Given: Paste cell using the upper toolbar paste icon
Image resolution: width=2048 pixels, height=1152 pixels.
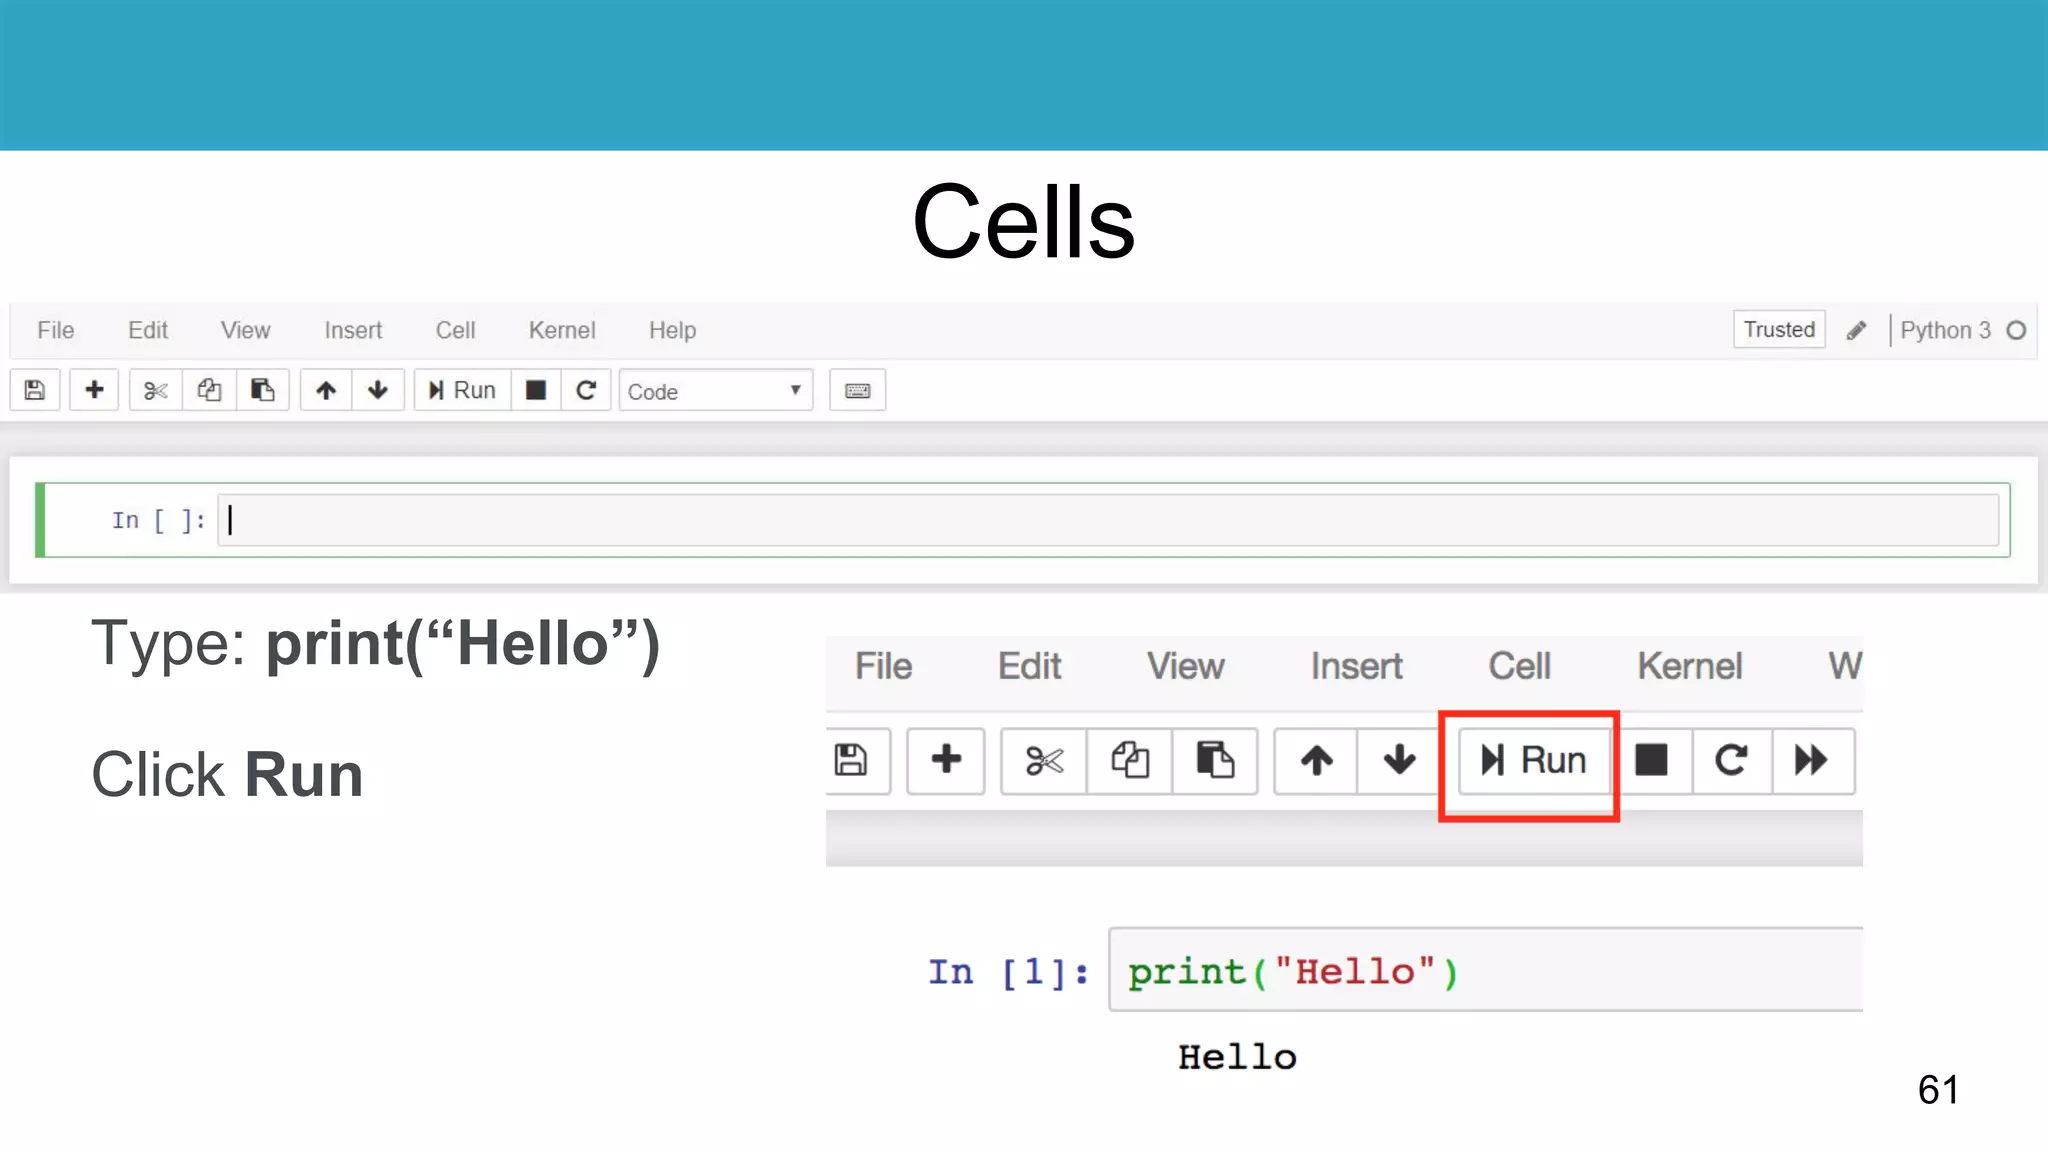Looking at the screenshot, I should point(263,390).
